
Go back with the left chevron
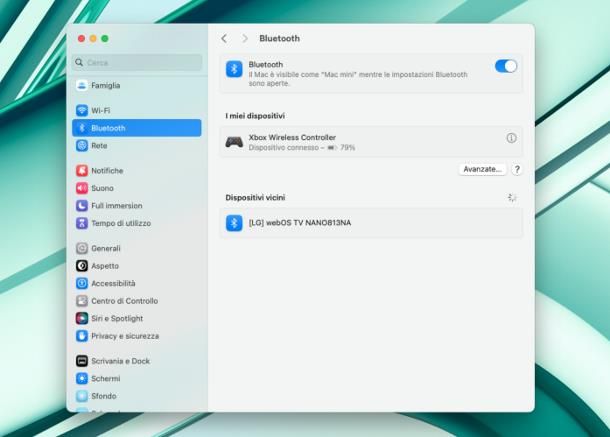(x=224, y=38)
